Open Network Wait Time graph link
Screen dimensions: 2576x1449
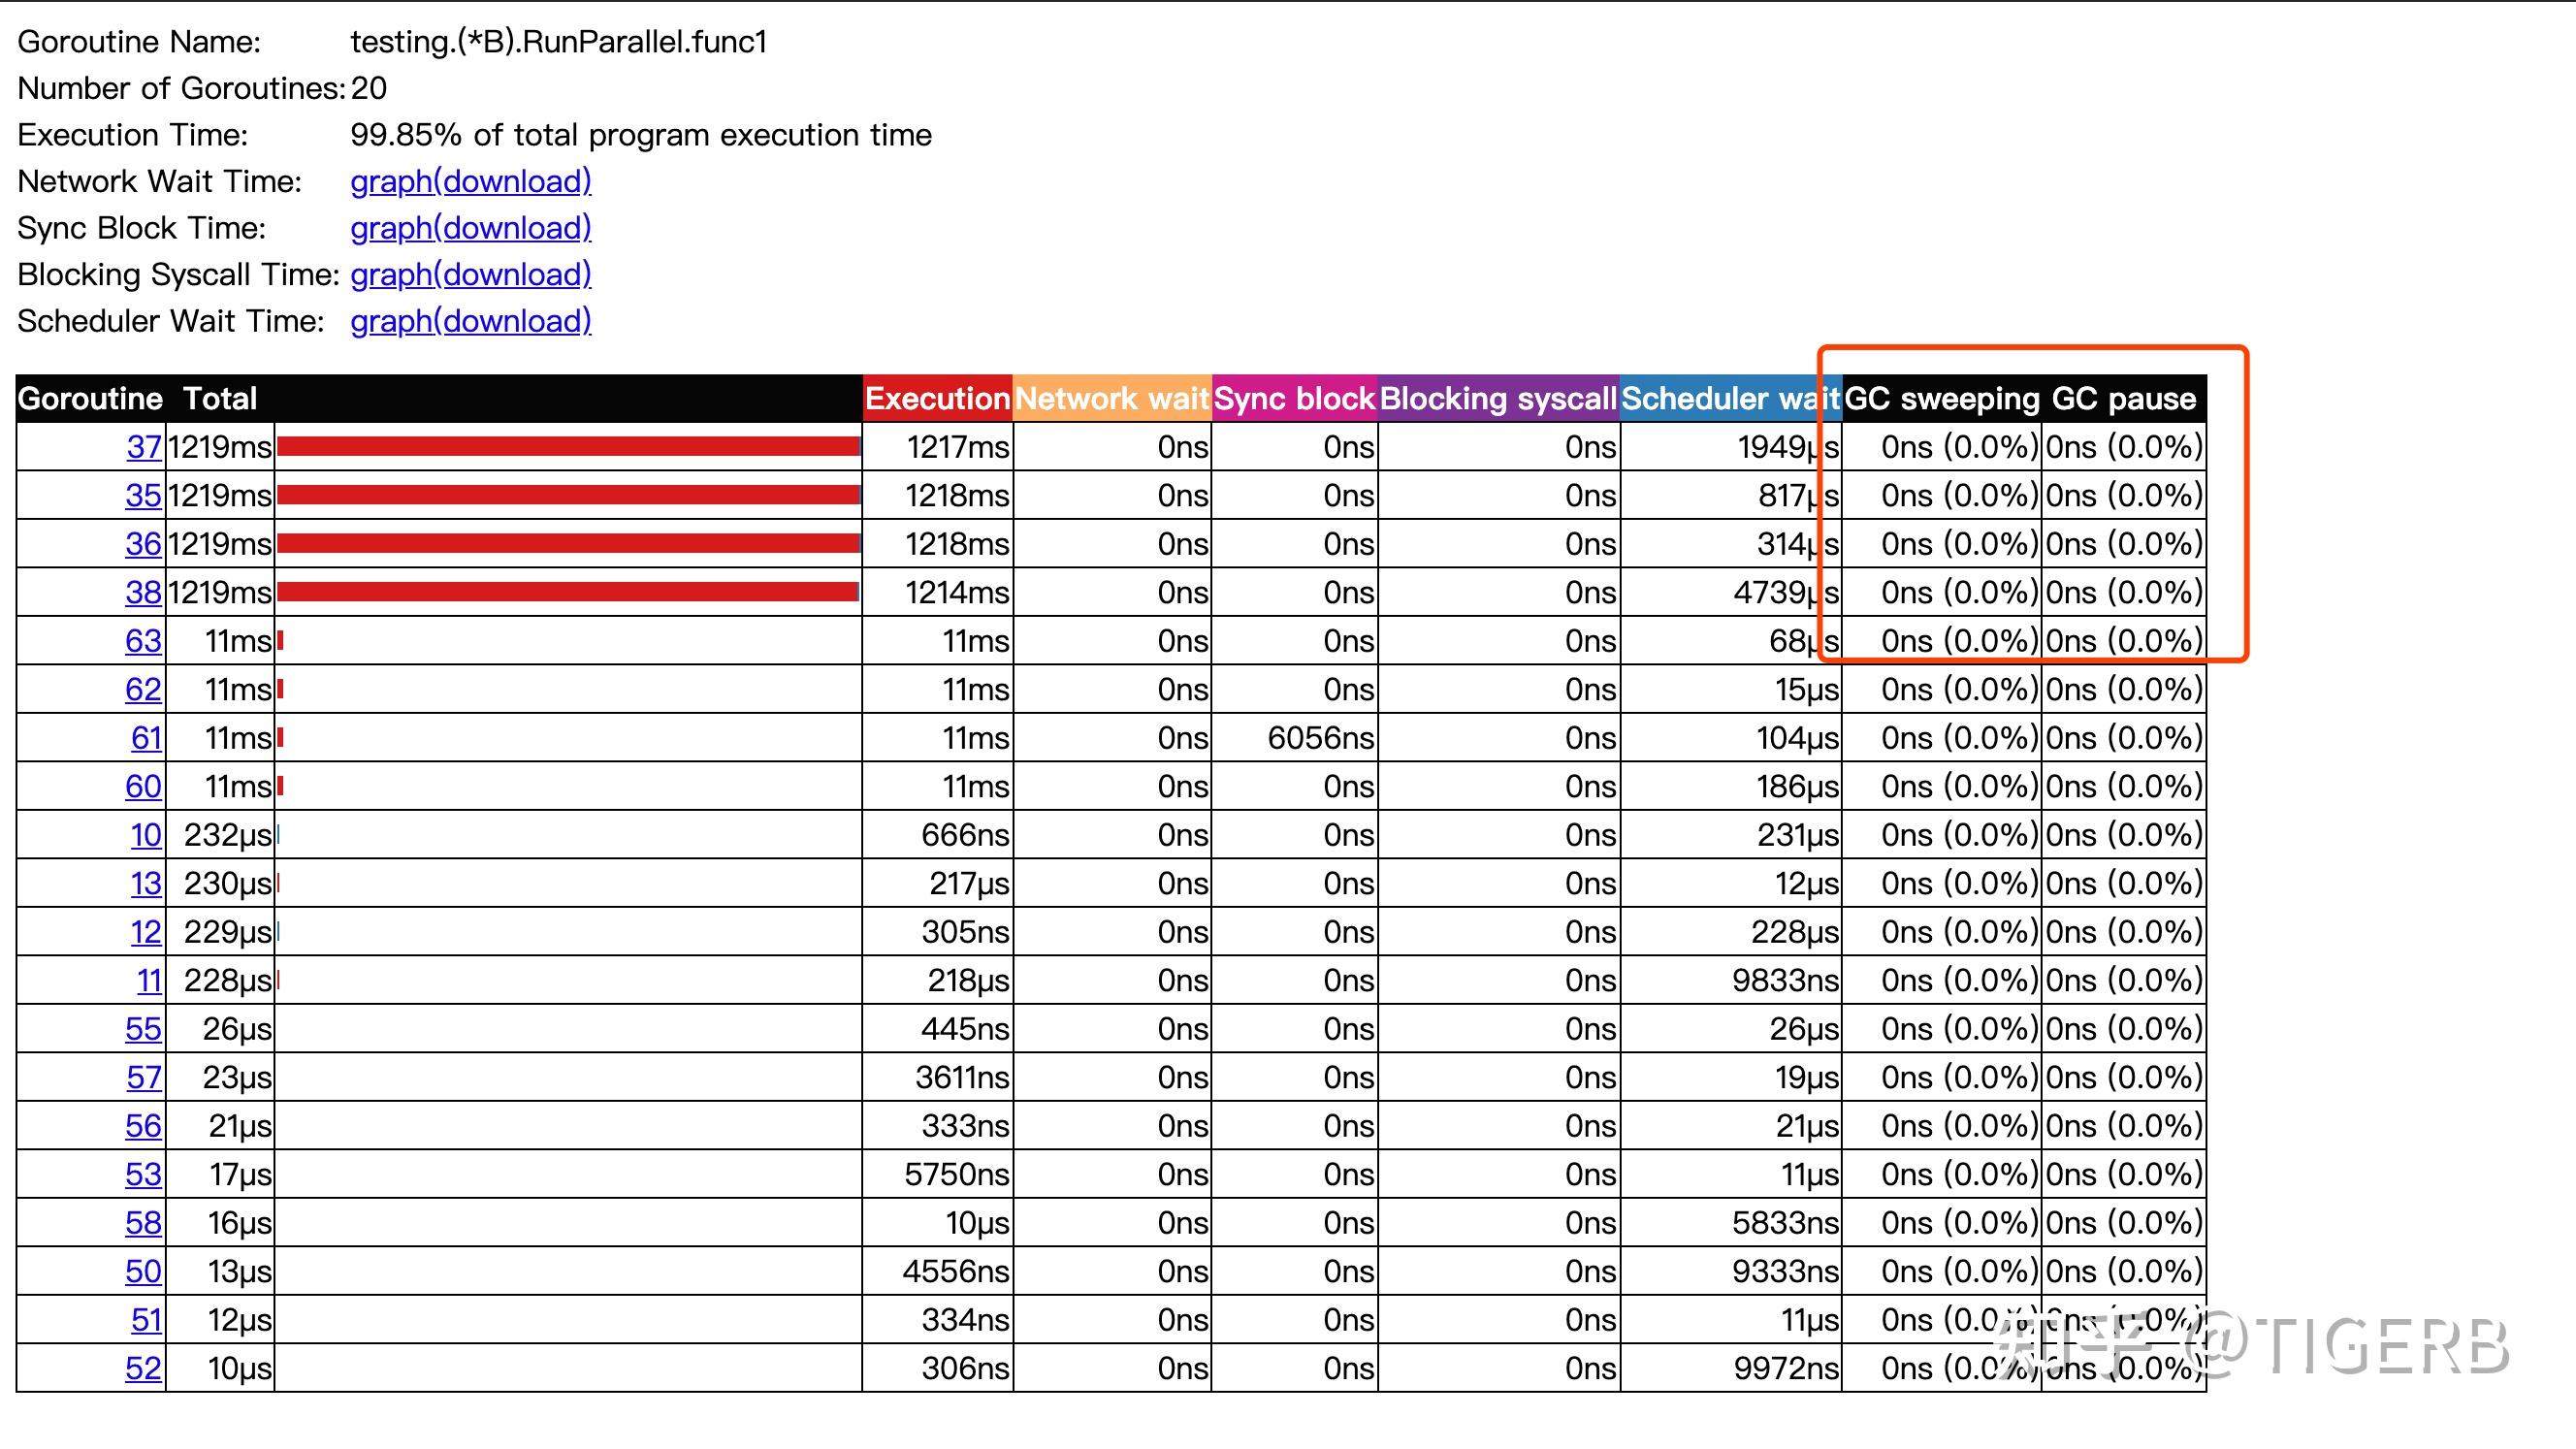[470, 181]
